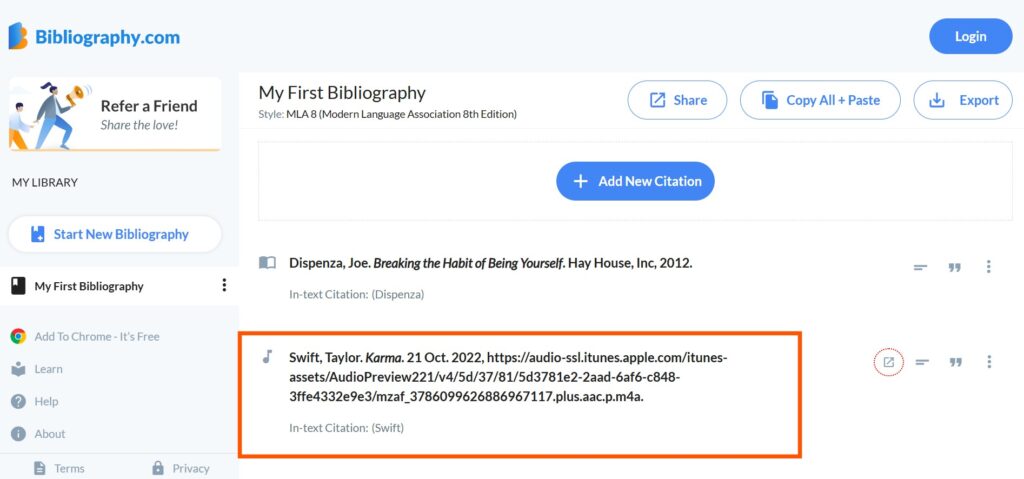
Task: Open external link icon for Swift citation
Action: 888,362
